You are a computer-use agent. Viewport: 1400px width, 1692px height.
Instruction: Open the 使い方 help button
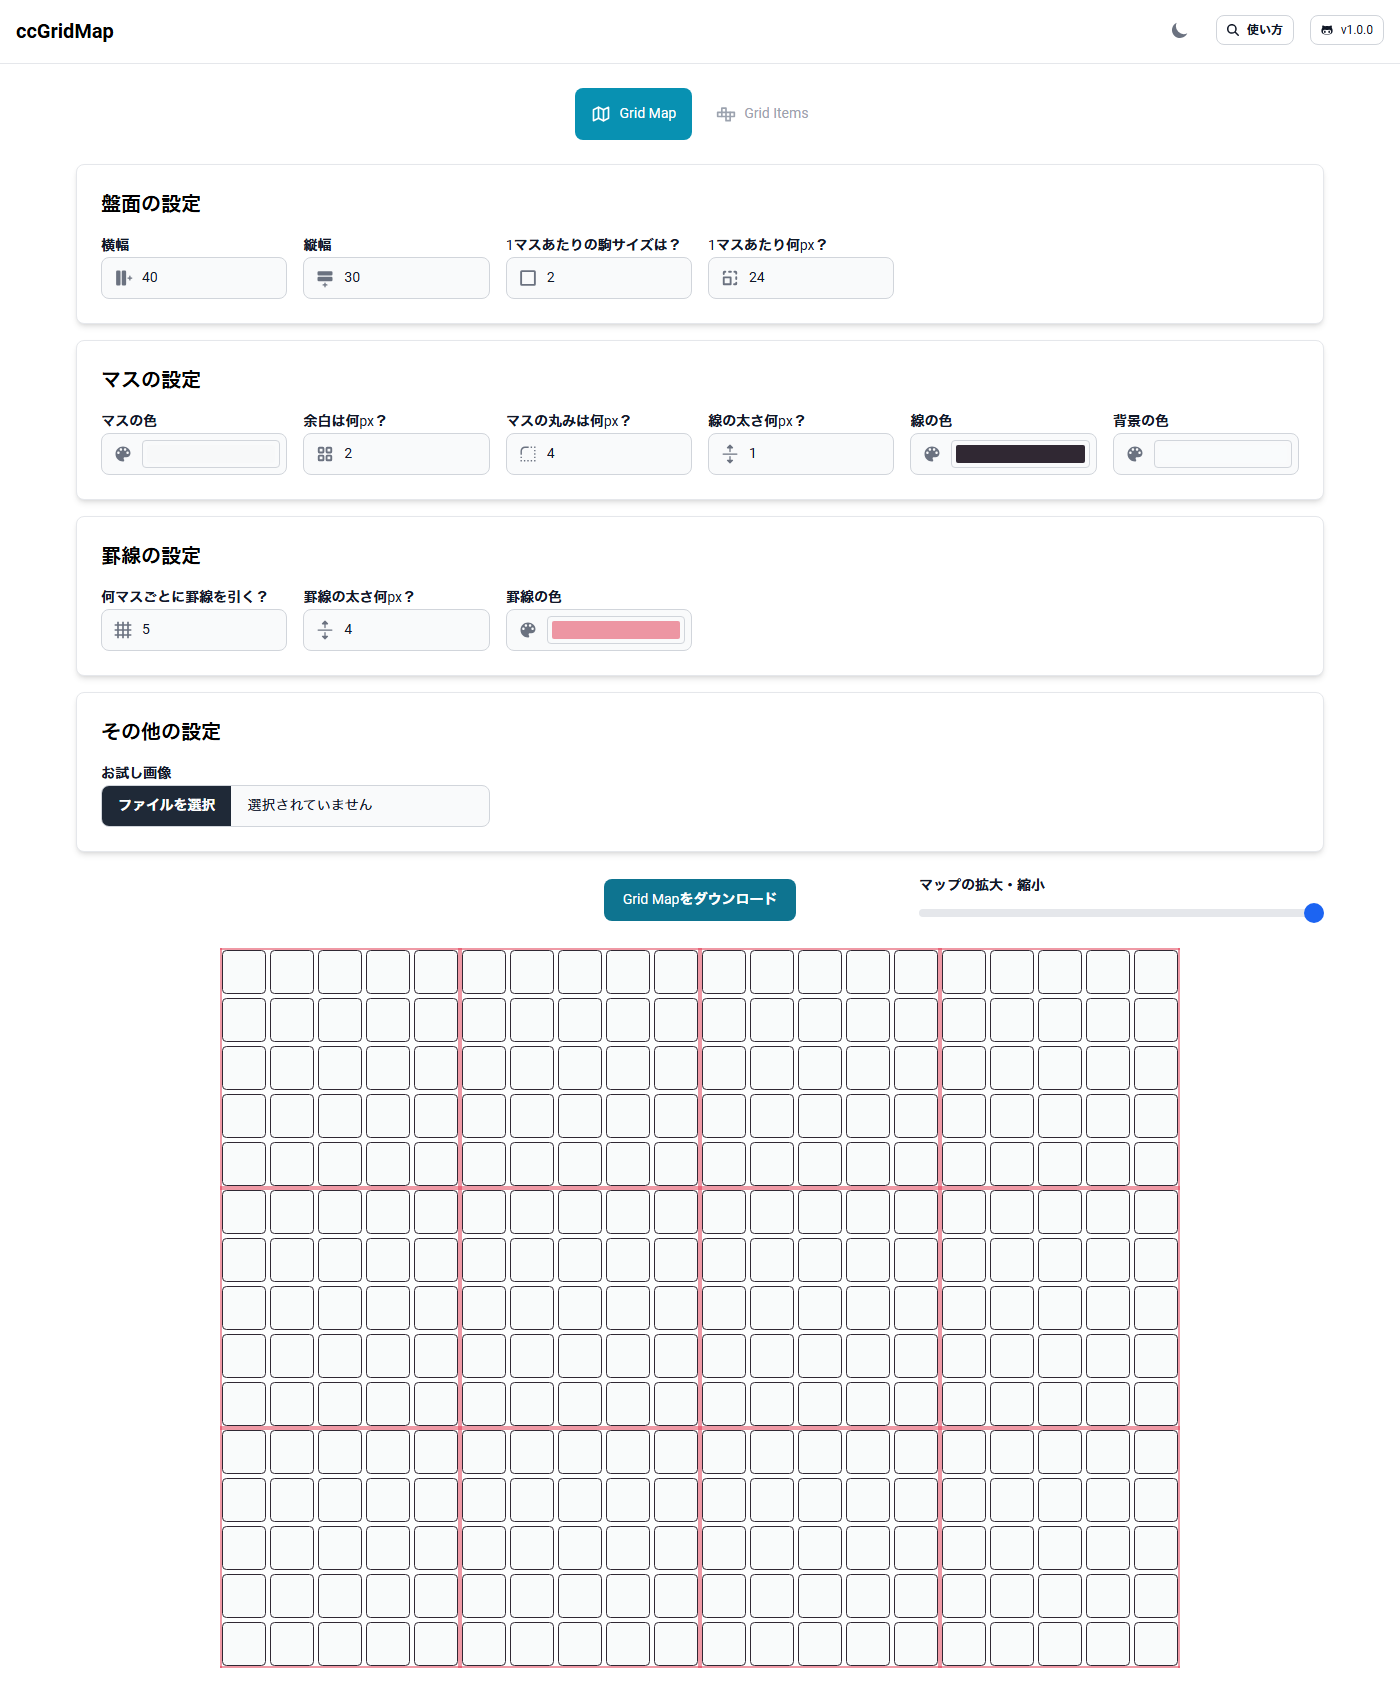tap(1254, 30)
